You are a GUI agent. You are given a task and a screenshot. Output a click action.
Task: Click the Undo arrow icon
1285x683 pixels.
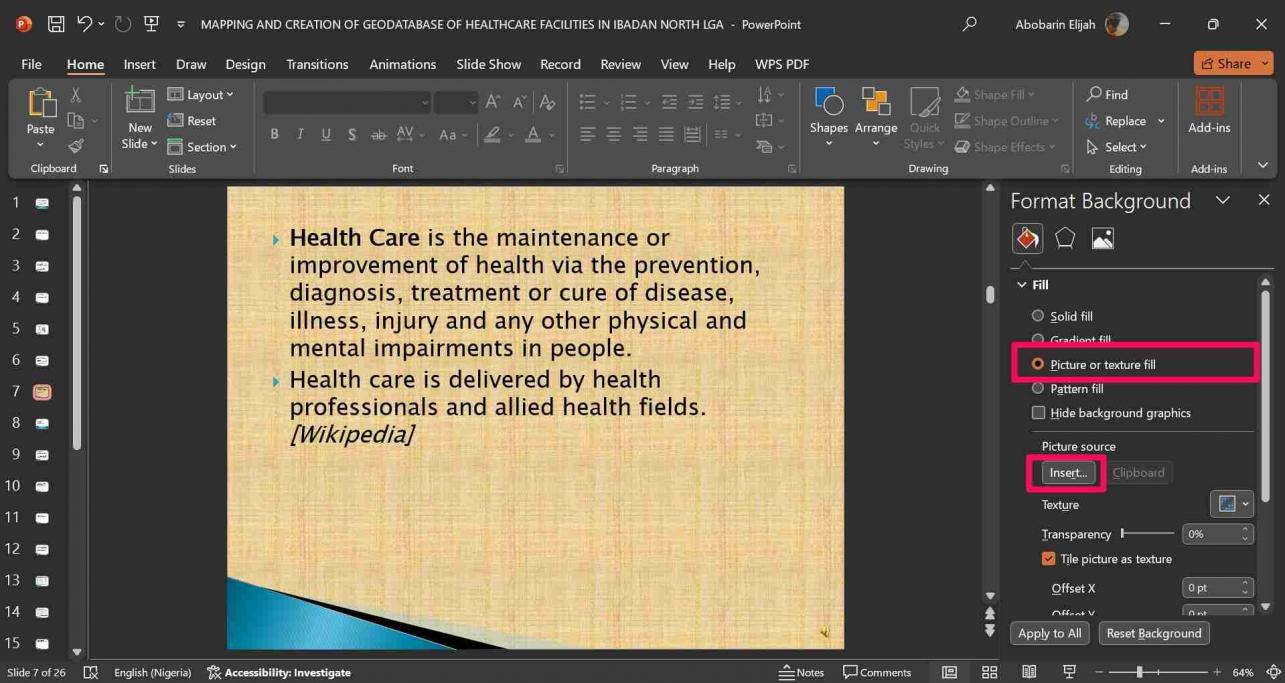click(x=85, y=24)
